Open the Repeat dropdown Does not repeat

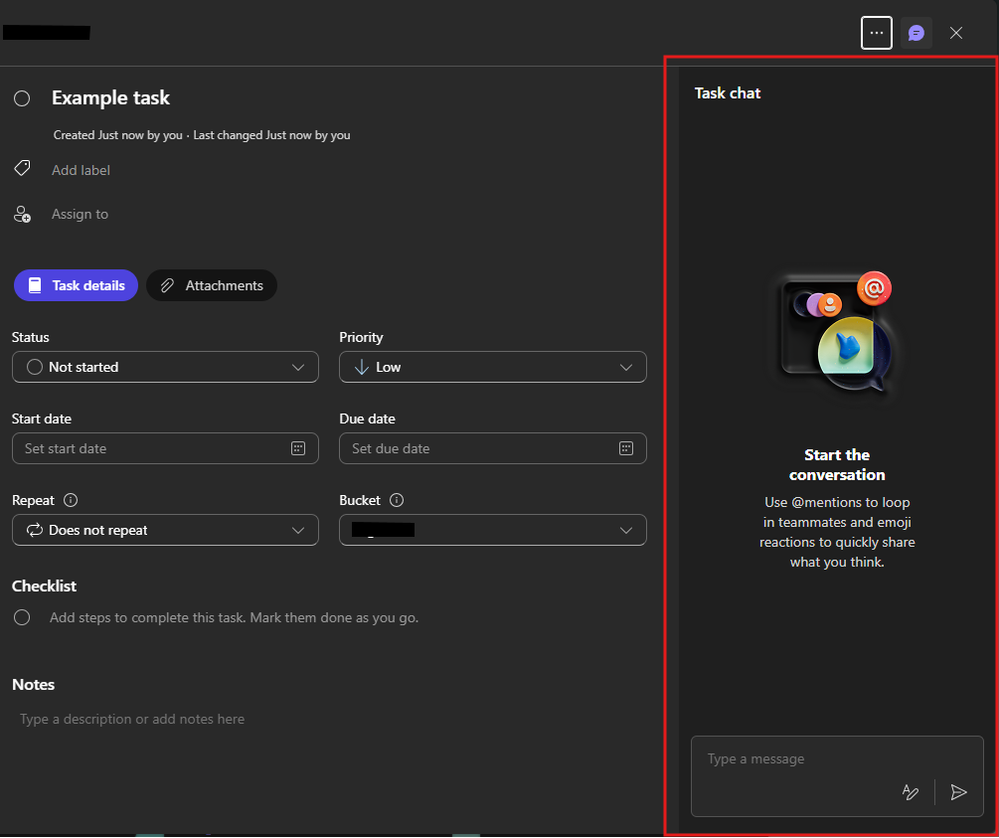(165, 530)
